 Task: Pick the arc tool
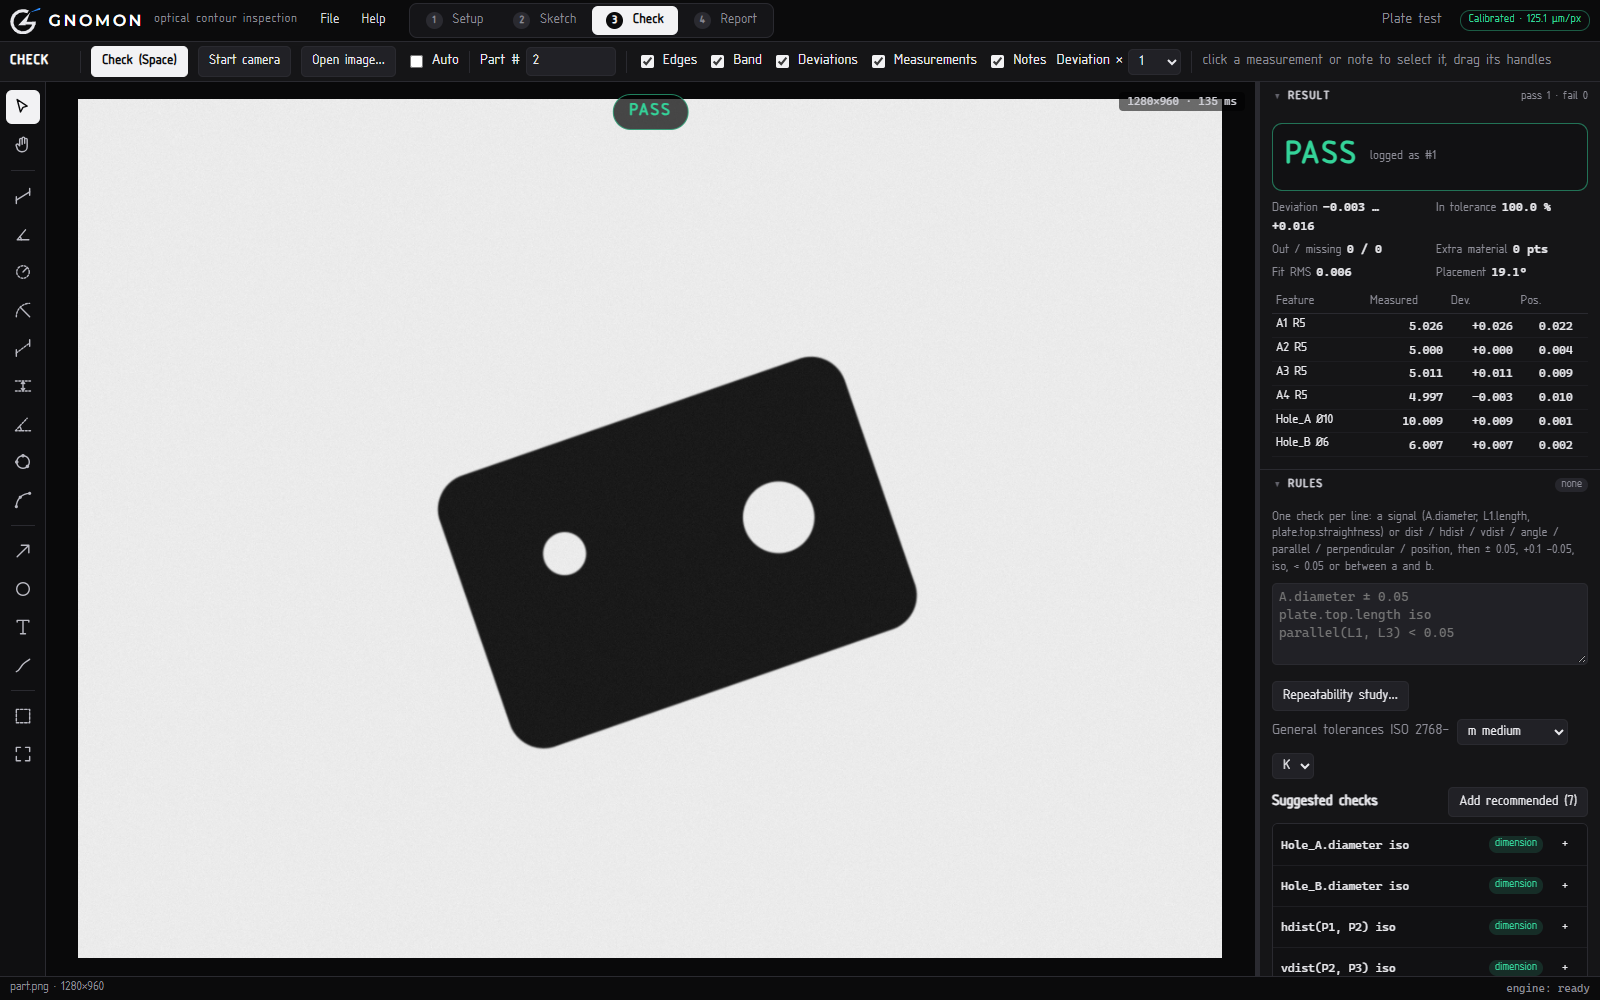coord(23,500)
